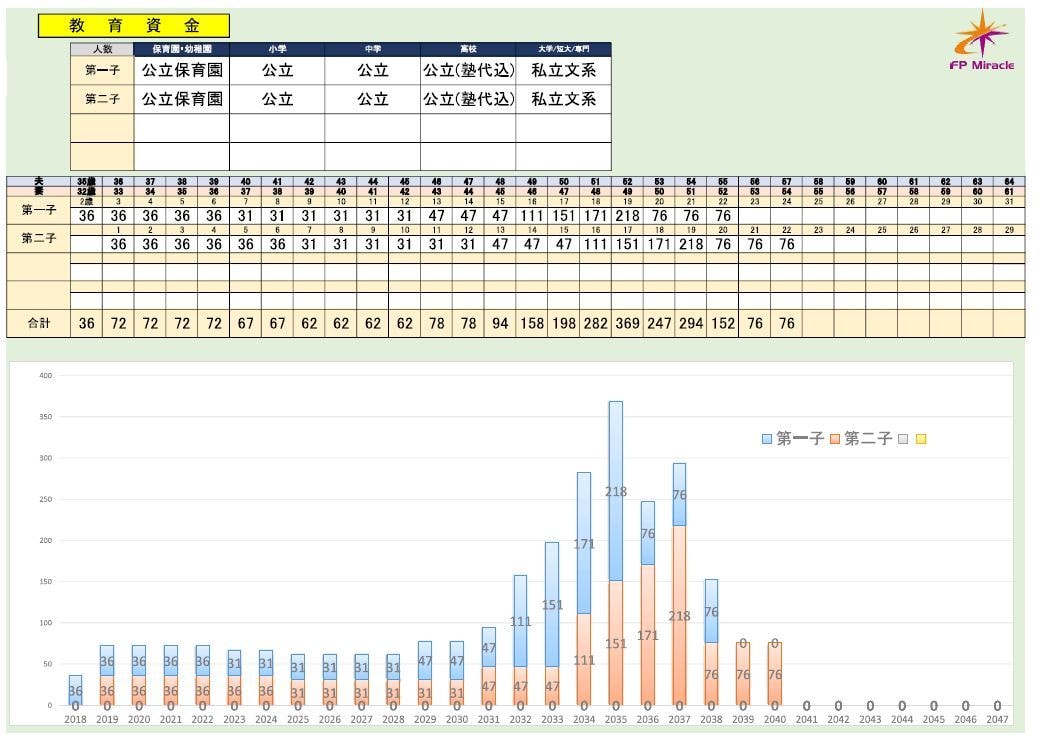Click the 294 cell in the 合計 row
Image resolution: width=1056 pixels, height=747 pixels.
pyautogui.click(x=691, y=323)
